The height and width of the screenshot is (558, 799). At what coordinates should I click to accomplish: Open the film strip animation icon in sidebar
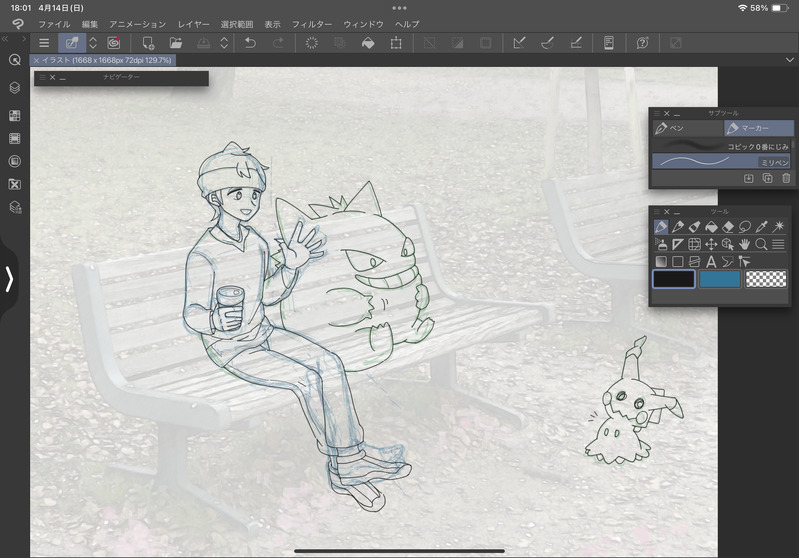pos(15,138)
